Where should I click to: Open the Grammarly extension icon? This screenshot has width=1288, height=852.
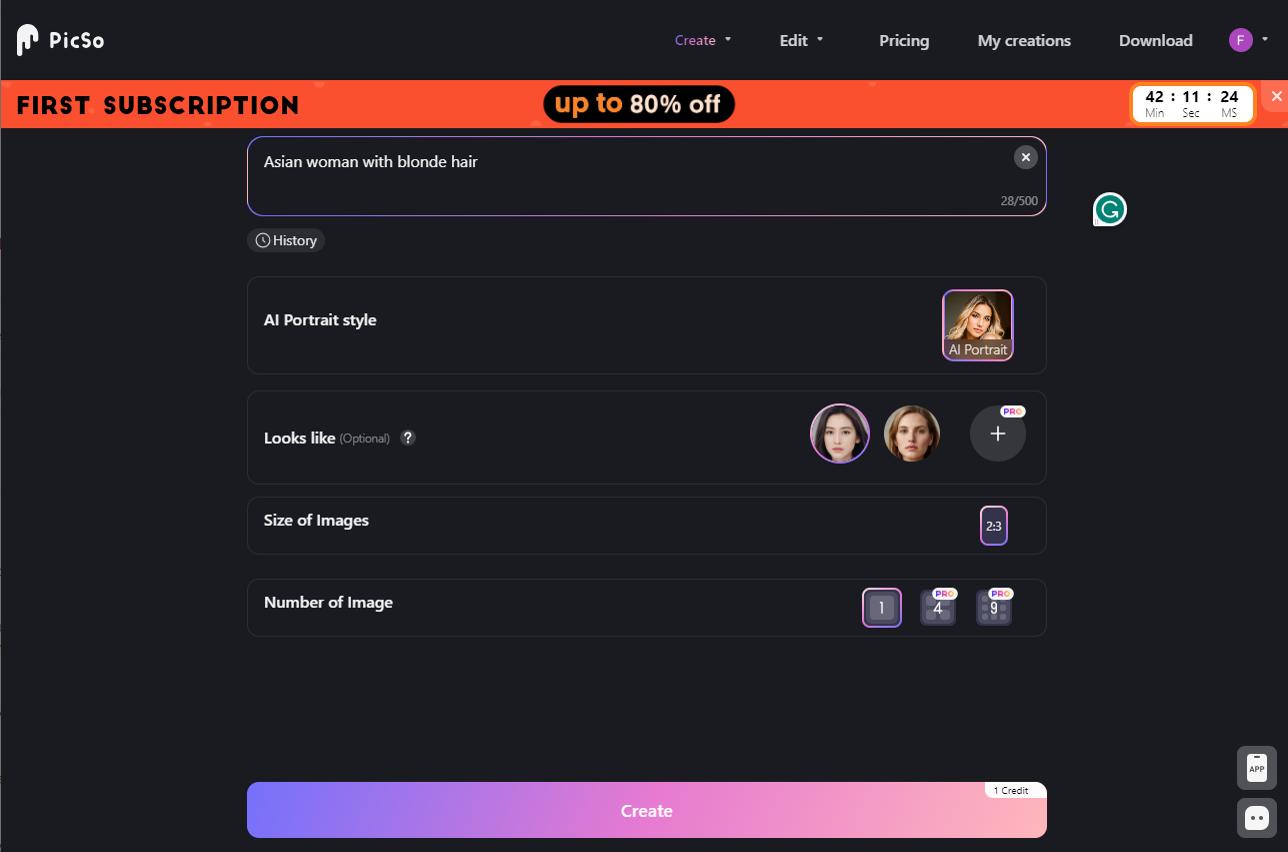(1110, 209)
